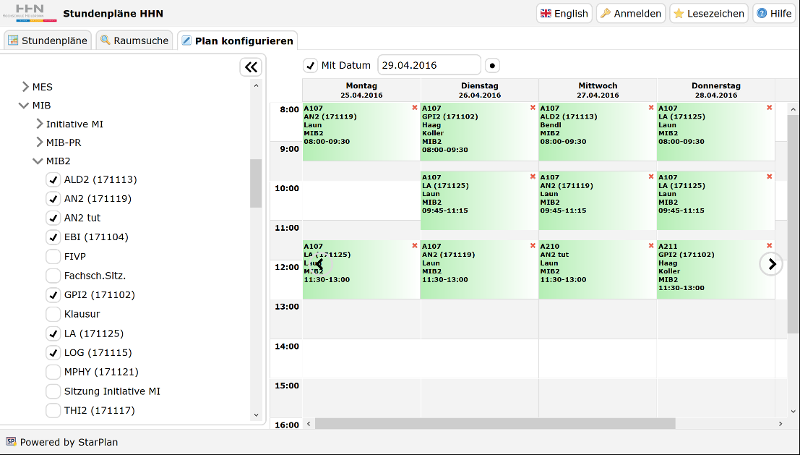Remove Thursday 09:45 LA entry with red X
Viewport: 800px width, 455px height.
click(769, 176)
